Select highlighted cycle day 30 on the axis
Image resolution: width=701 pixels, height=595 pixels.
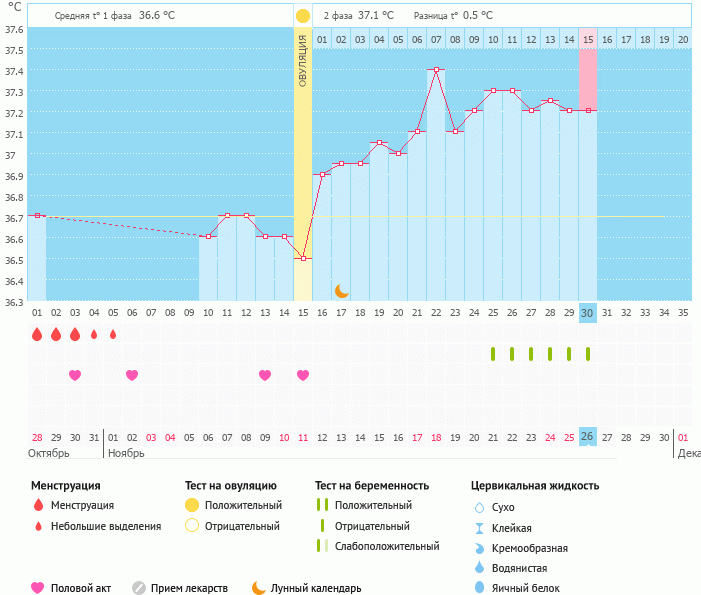pyautogui.click(x=588, y=312)
